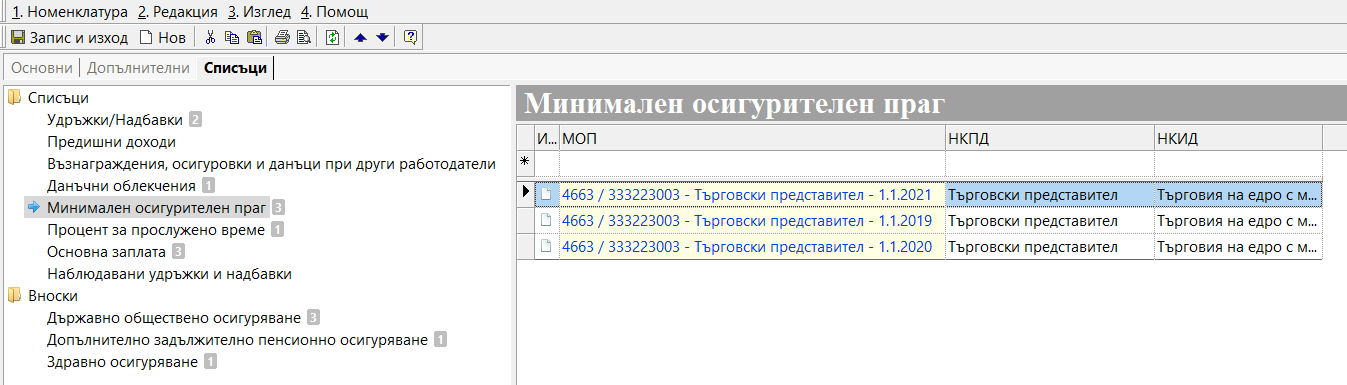Click the green Refresh icon
Viewport: 1347px width, 385px height.
point(332,38)
